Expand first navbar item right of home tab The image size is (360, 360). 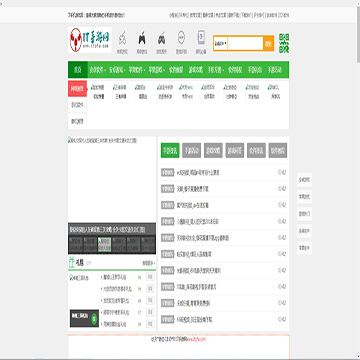[x=98, y=70]
